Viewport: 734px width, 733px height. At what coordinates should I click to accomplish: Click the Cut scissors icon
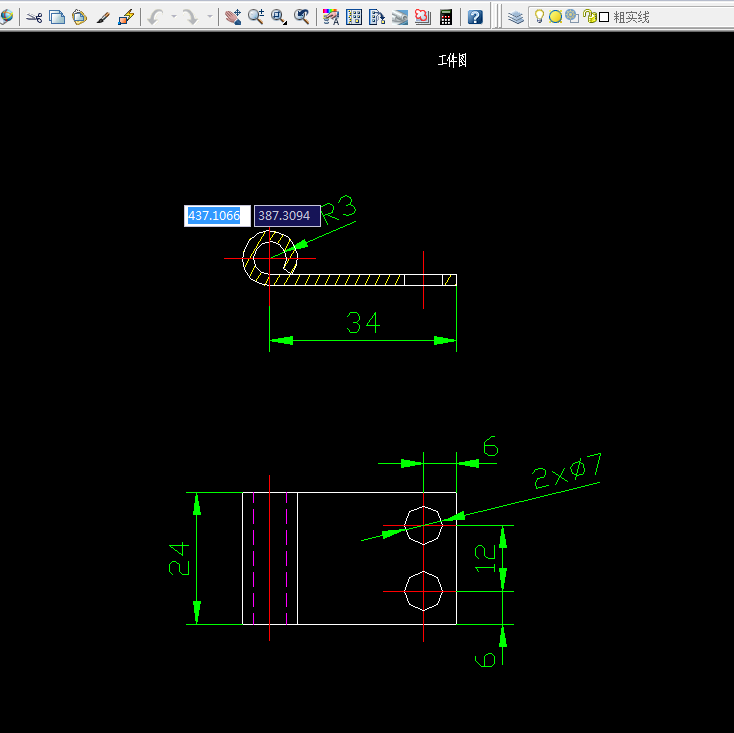pos(34,18)
